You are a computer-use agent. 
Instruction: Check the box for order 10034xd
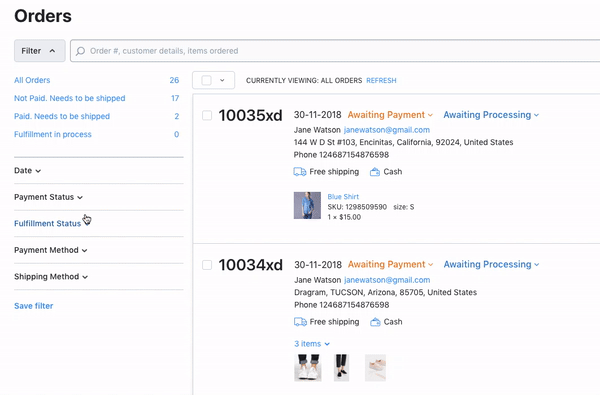207,265
